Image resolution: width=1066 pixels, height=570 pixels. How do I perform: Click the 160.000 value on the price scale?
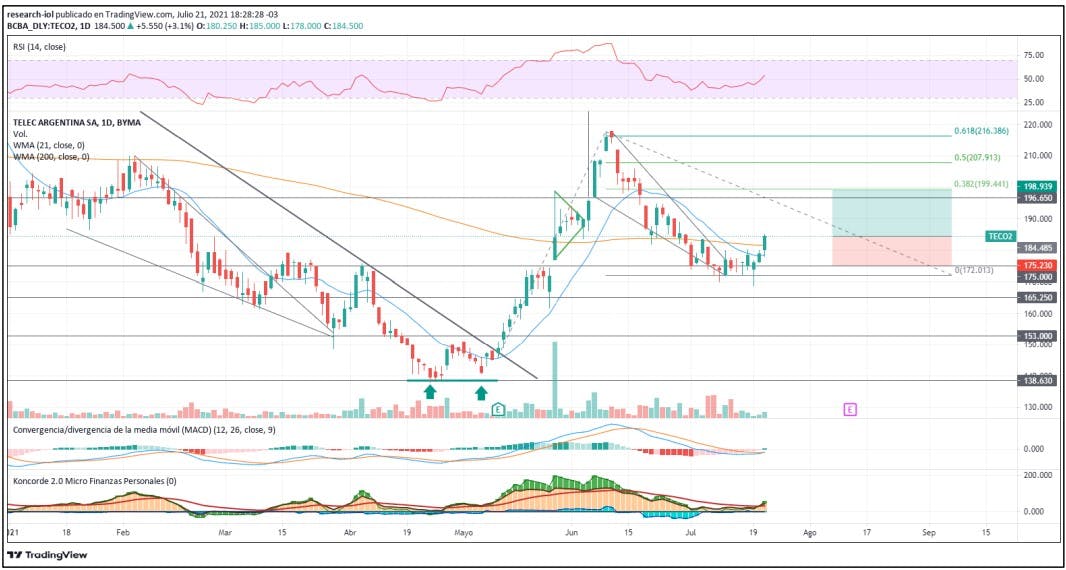pyautogui.click(x=1037, y=314)
